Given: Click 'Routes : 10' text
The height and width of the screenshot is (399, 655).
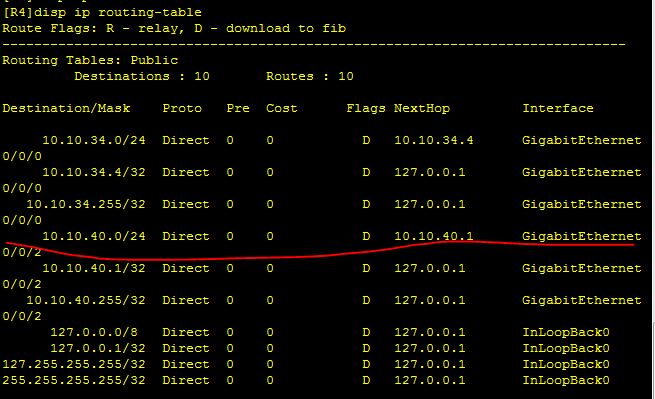Looking at the screenshot, I should click(x=310, y=76).
